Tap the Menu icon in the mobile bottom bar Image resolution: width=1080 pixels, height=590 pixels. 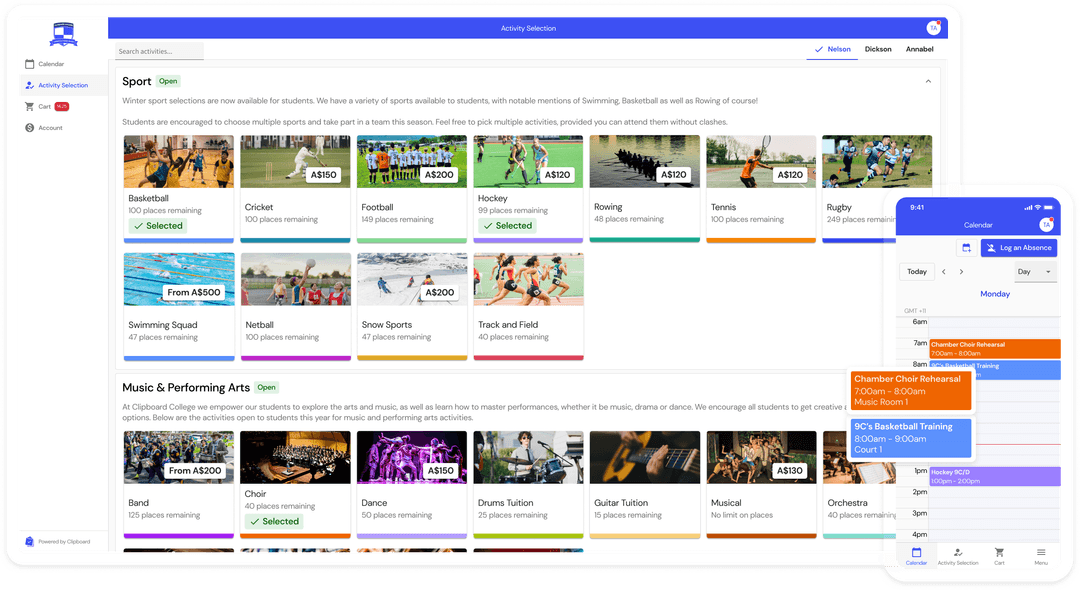[x=1041, y=556]
